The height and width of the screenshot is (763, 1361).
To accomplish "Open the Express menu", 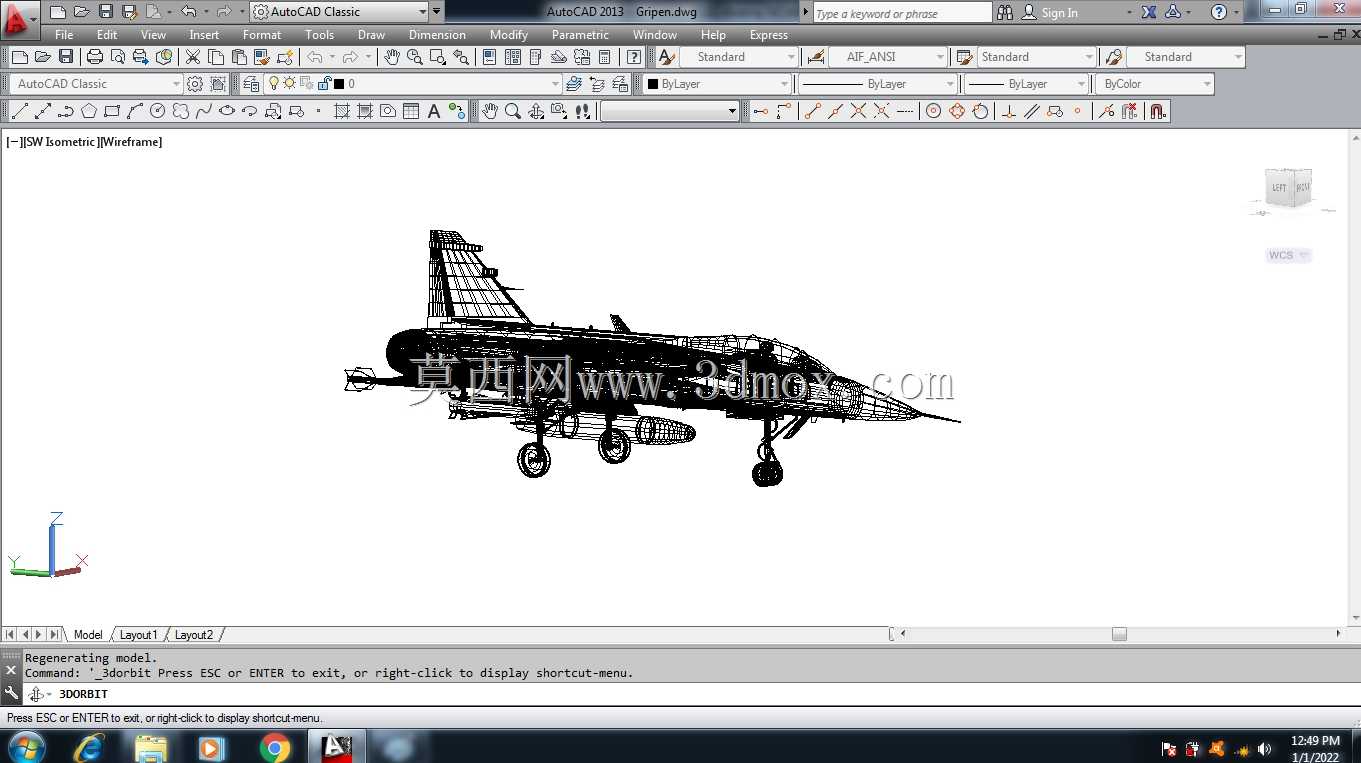I will click(769, 35).
